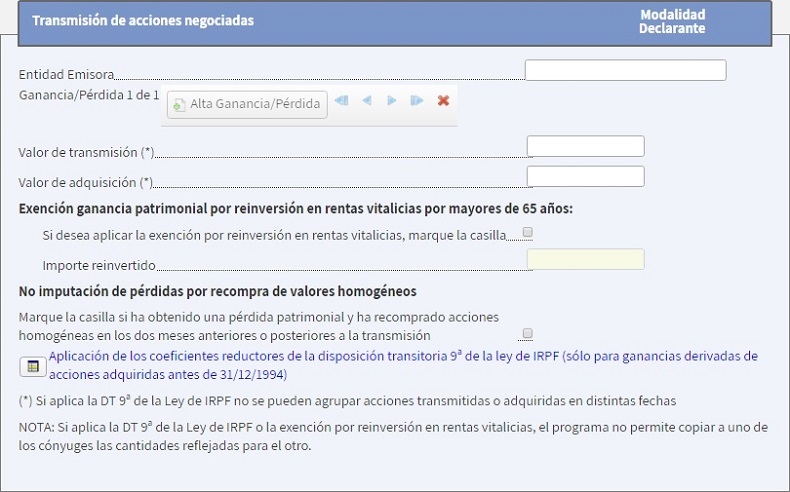Click the Alta Ganancia/Pérdida button
Image resolution: width=790 pixels, height=492 pixels.
coord(247,104)
